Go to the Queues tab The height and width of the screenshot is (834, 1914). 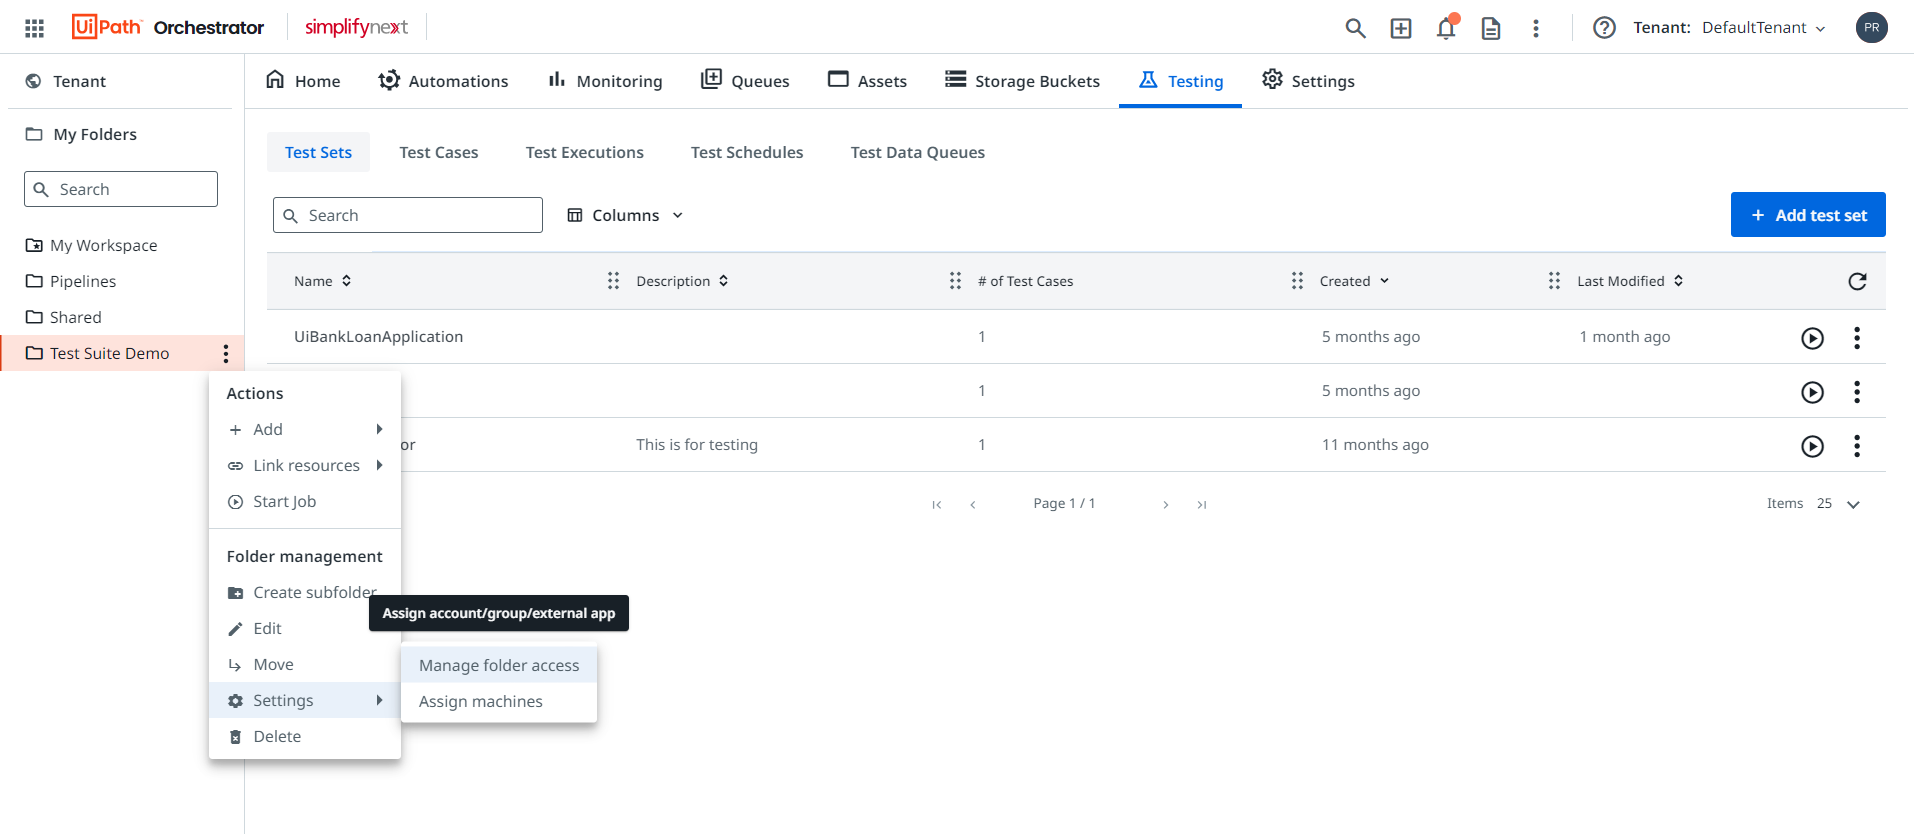pos(745,81)
